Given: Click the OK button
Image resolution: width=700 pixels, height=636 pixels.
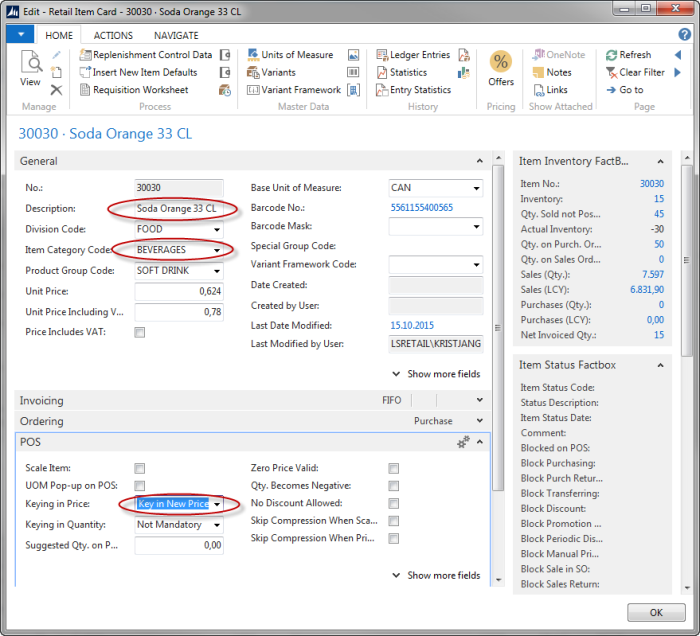Looking at the screenshot, I should 655,612.
